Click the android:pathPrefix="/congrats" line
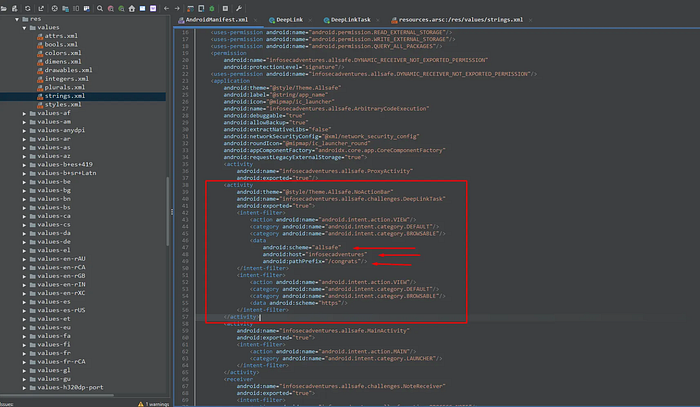This screenshot has width=700, height=407. [x=315, y=261]
